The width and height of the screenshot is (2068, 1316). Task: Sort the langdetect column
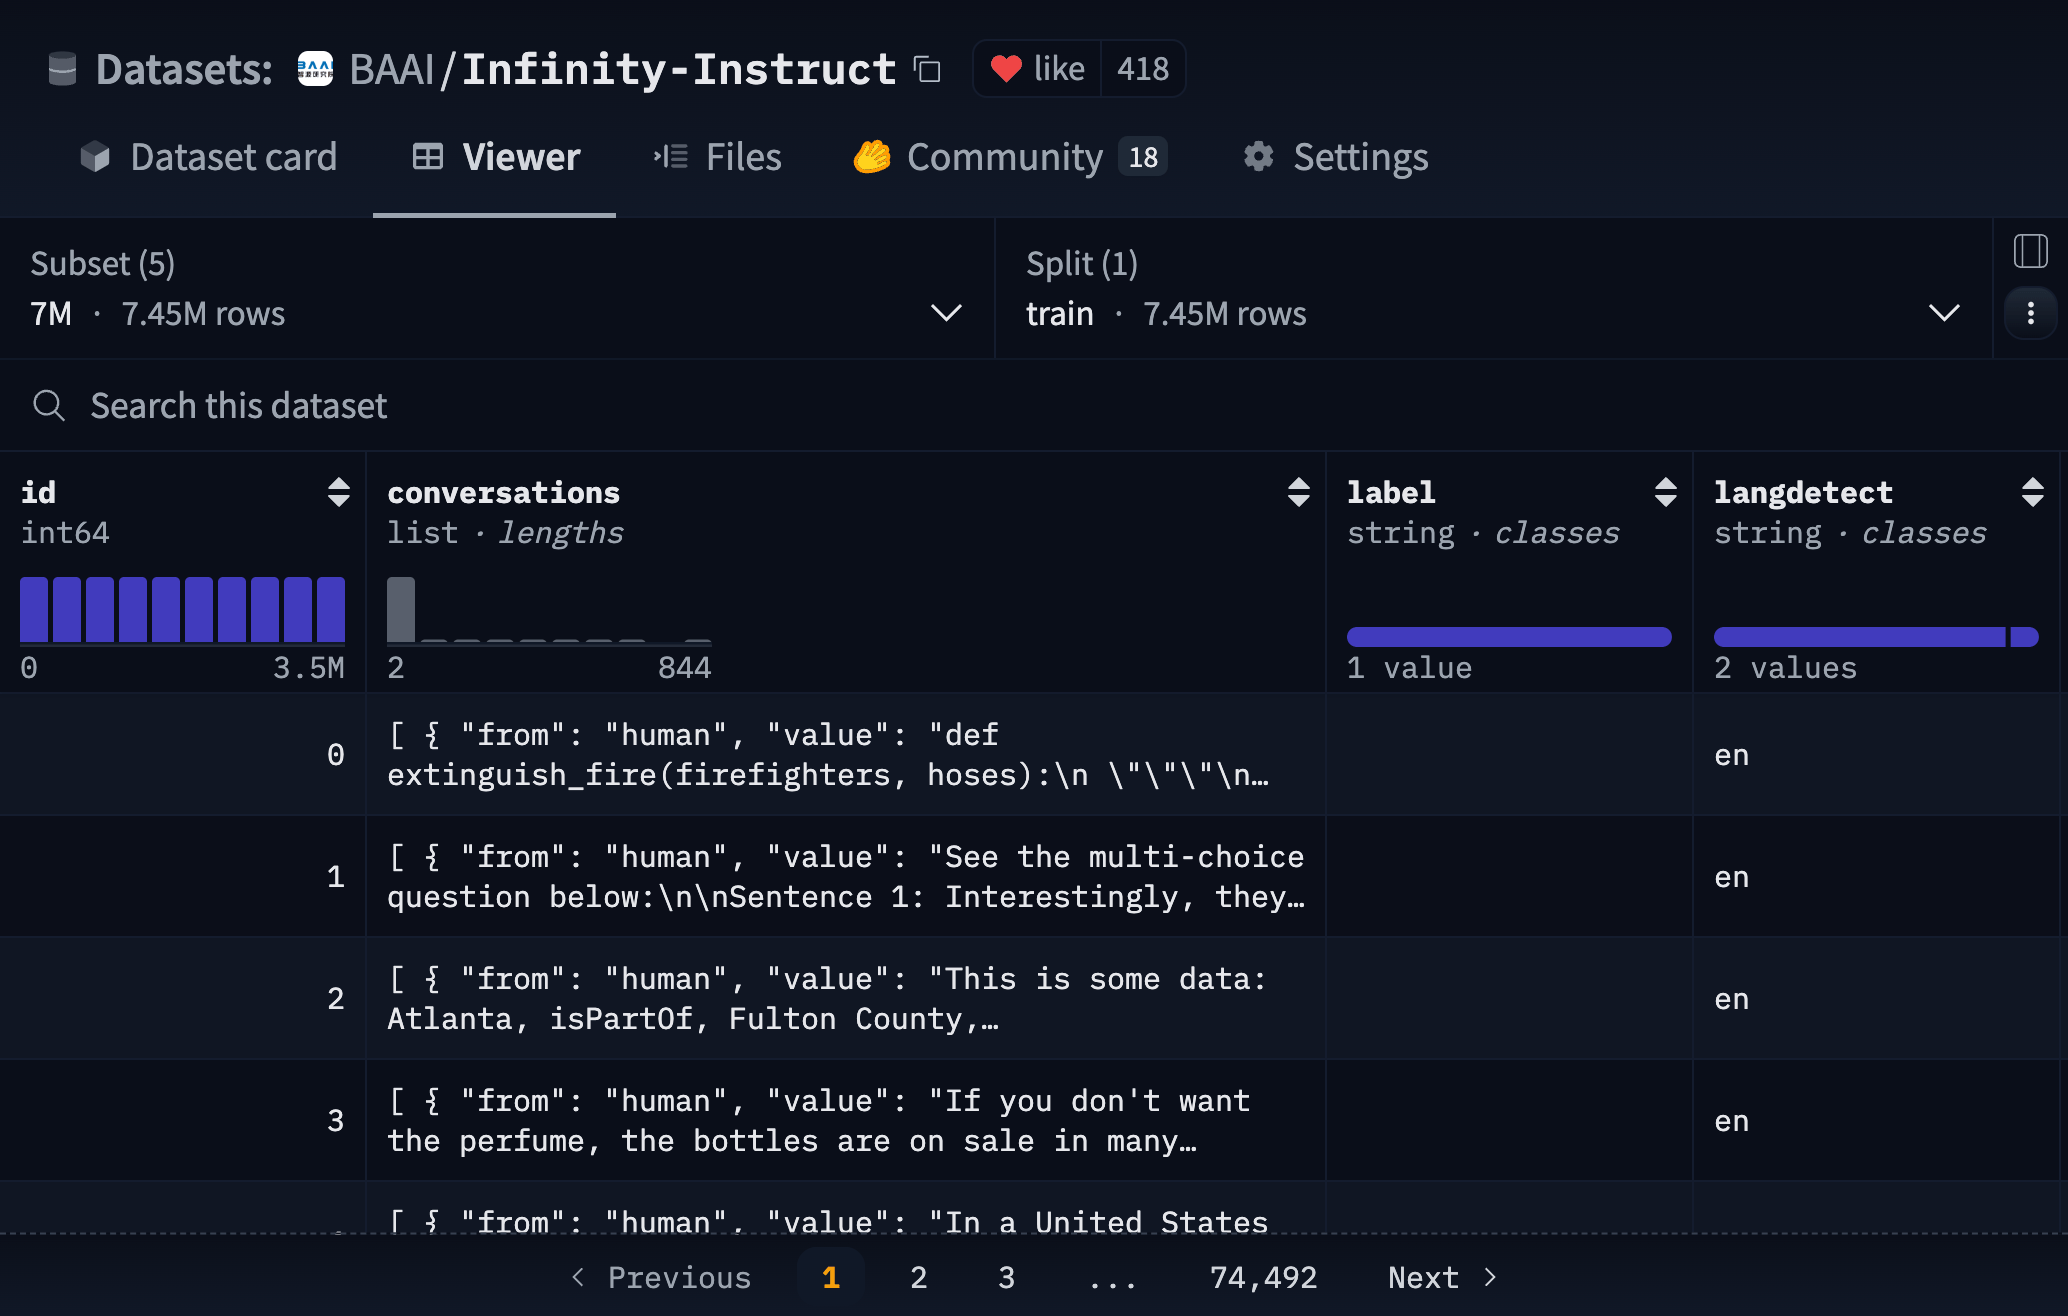(2032, 492)
